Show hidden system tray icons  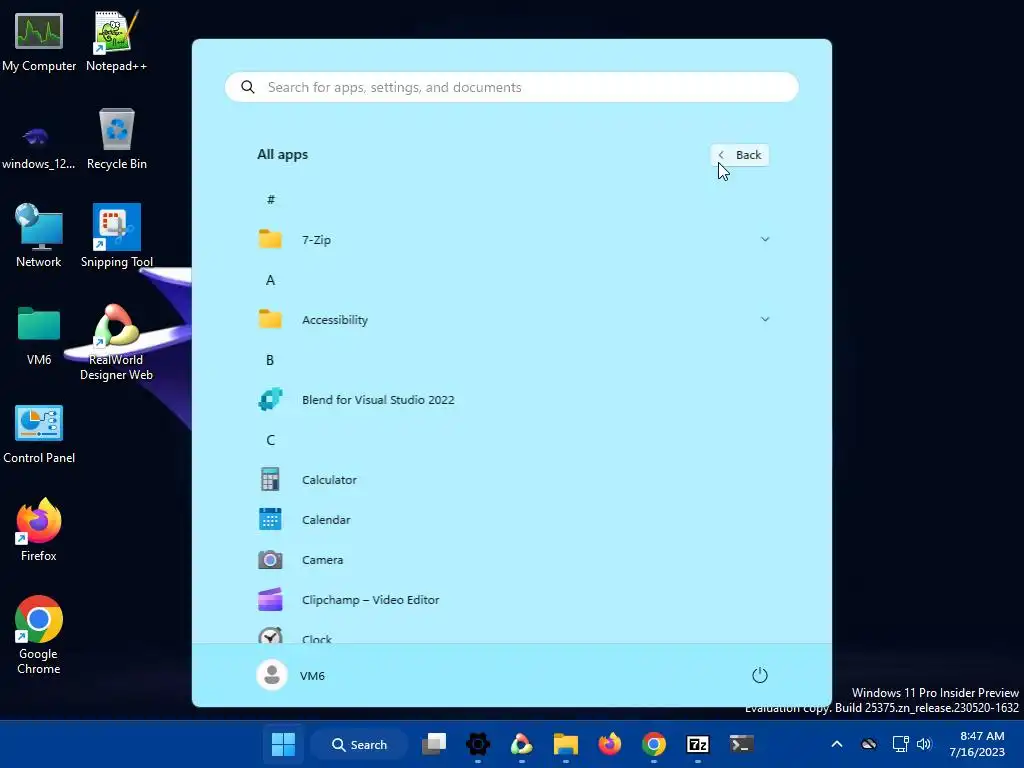pos(837,744)
